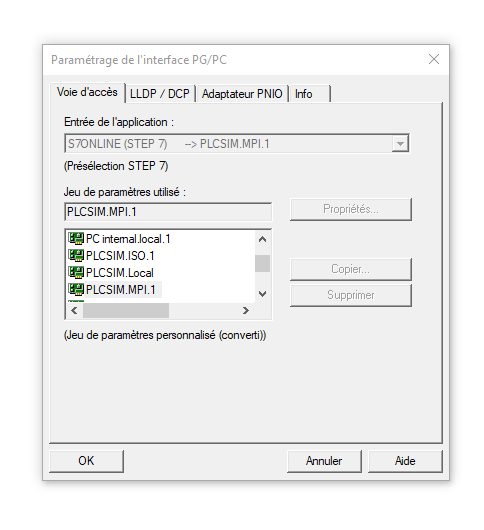Switch to the LLDP / DCP tab
The width and height of the screenshot is (484, 530).
click(160, 94)
